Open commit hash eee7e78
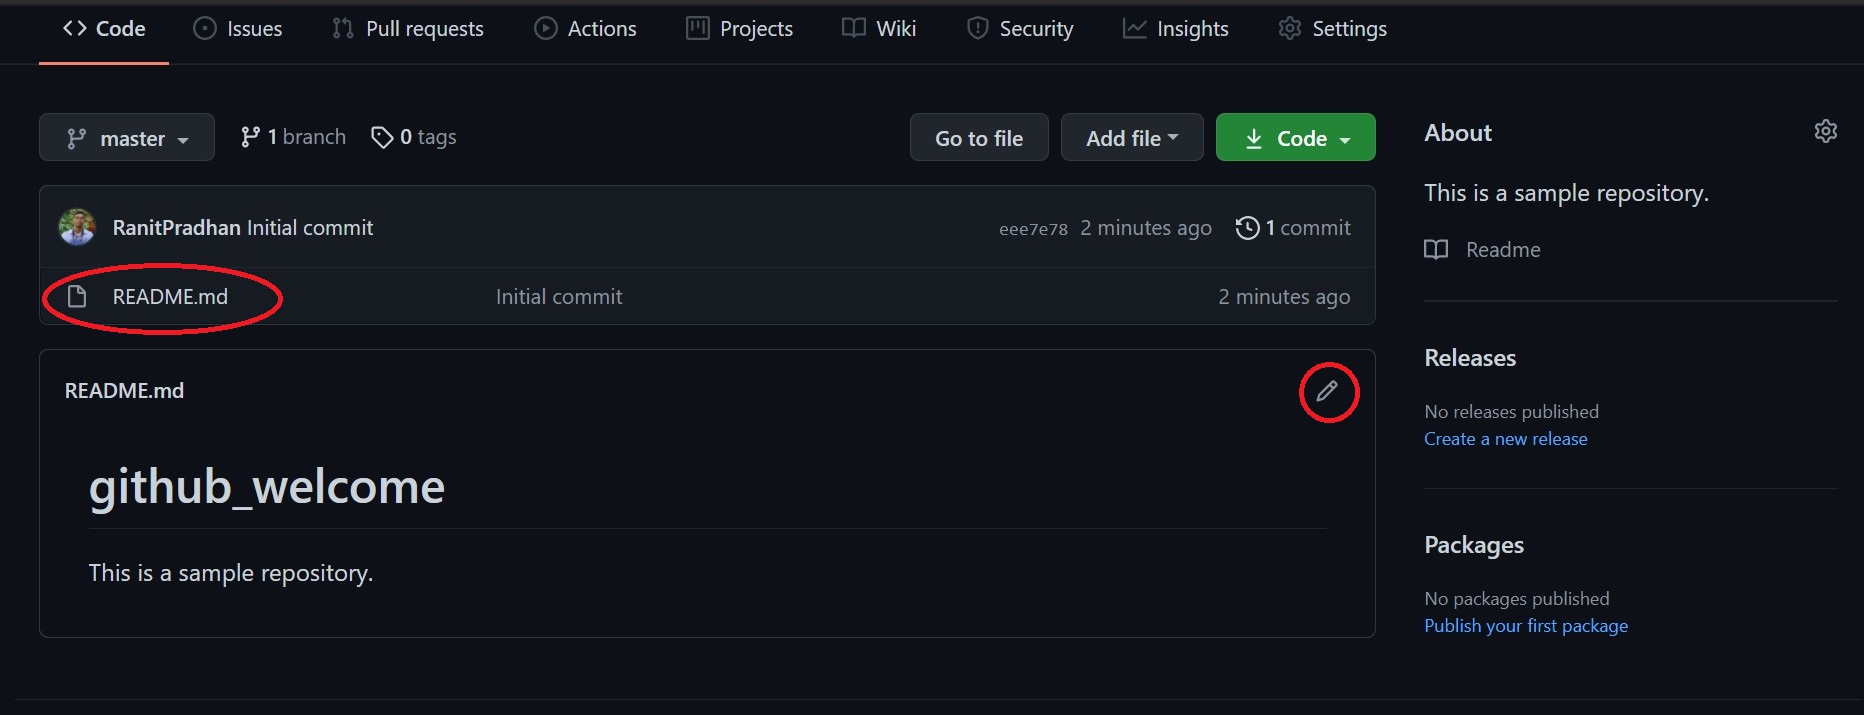Image resolution: width=1864 pixels, height=715 pixels. click(1033, 229)
